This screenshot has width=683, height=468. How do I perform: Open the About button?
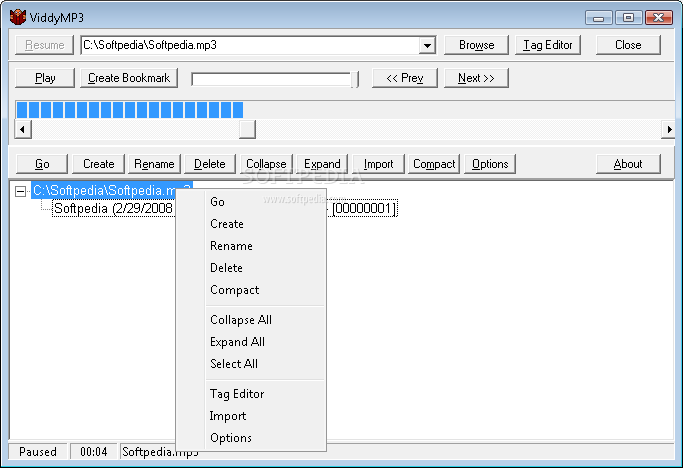coord(628,164)
